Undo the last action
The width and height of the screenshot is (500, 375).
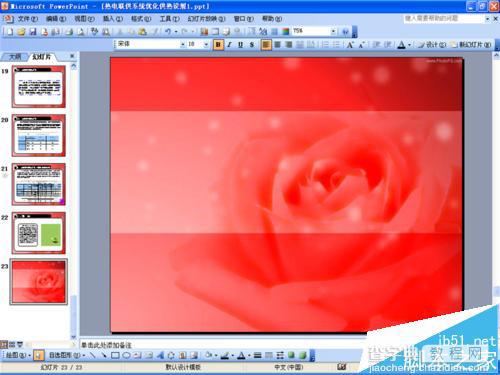tap(168, 32)
